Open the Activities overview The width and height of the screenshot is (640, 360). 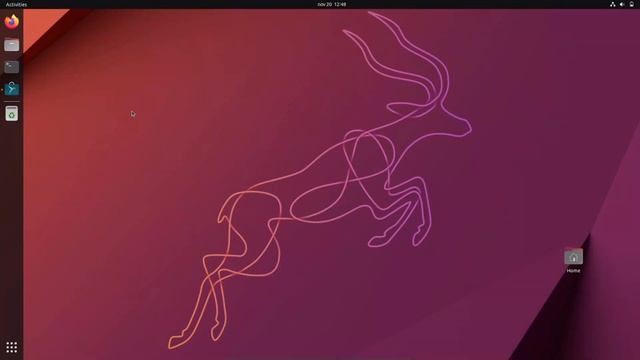coord(16,4)
